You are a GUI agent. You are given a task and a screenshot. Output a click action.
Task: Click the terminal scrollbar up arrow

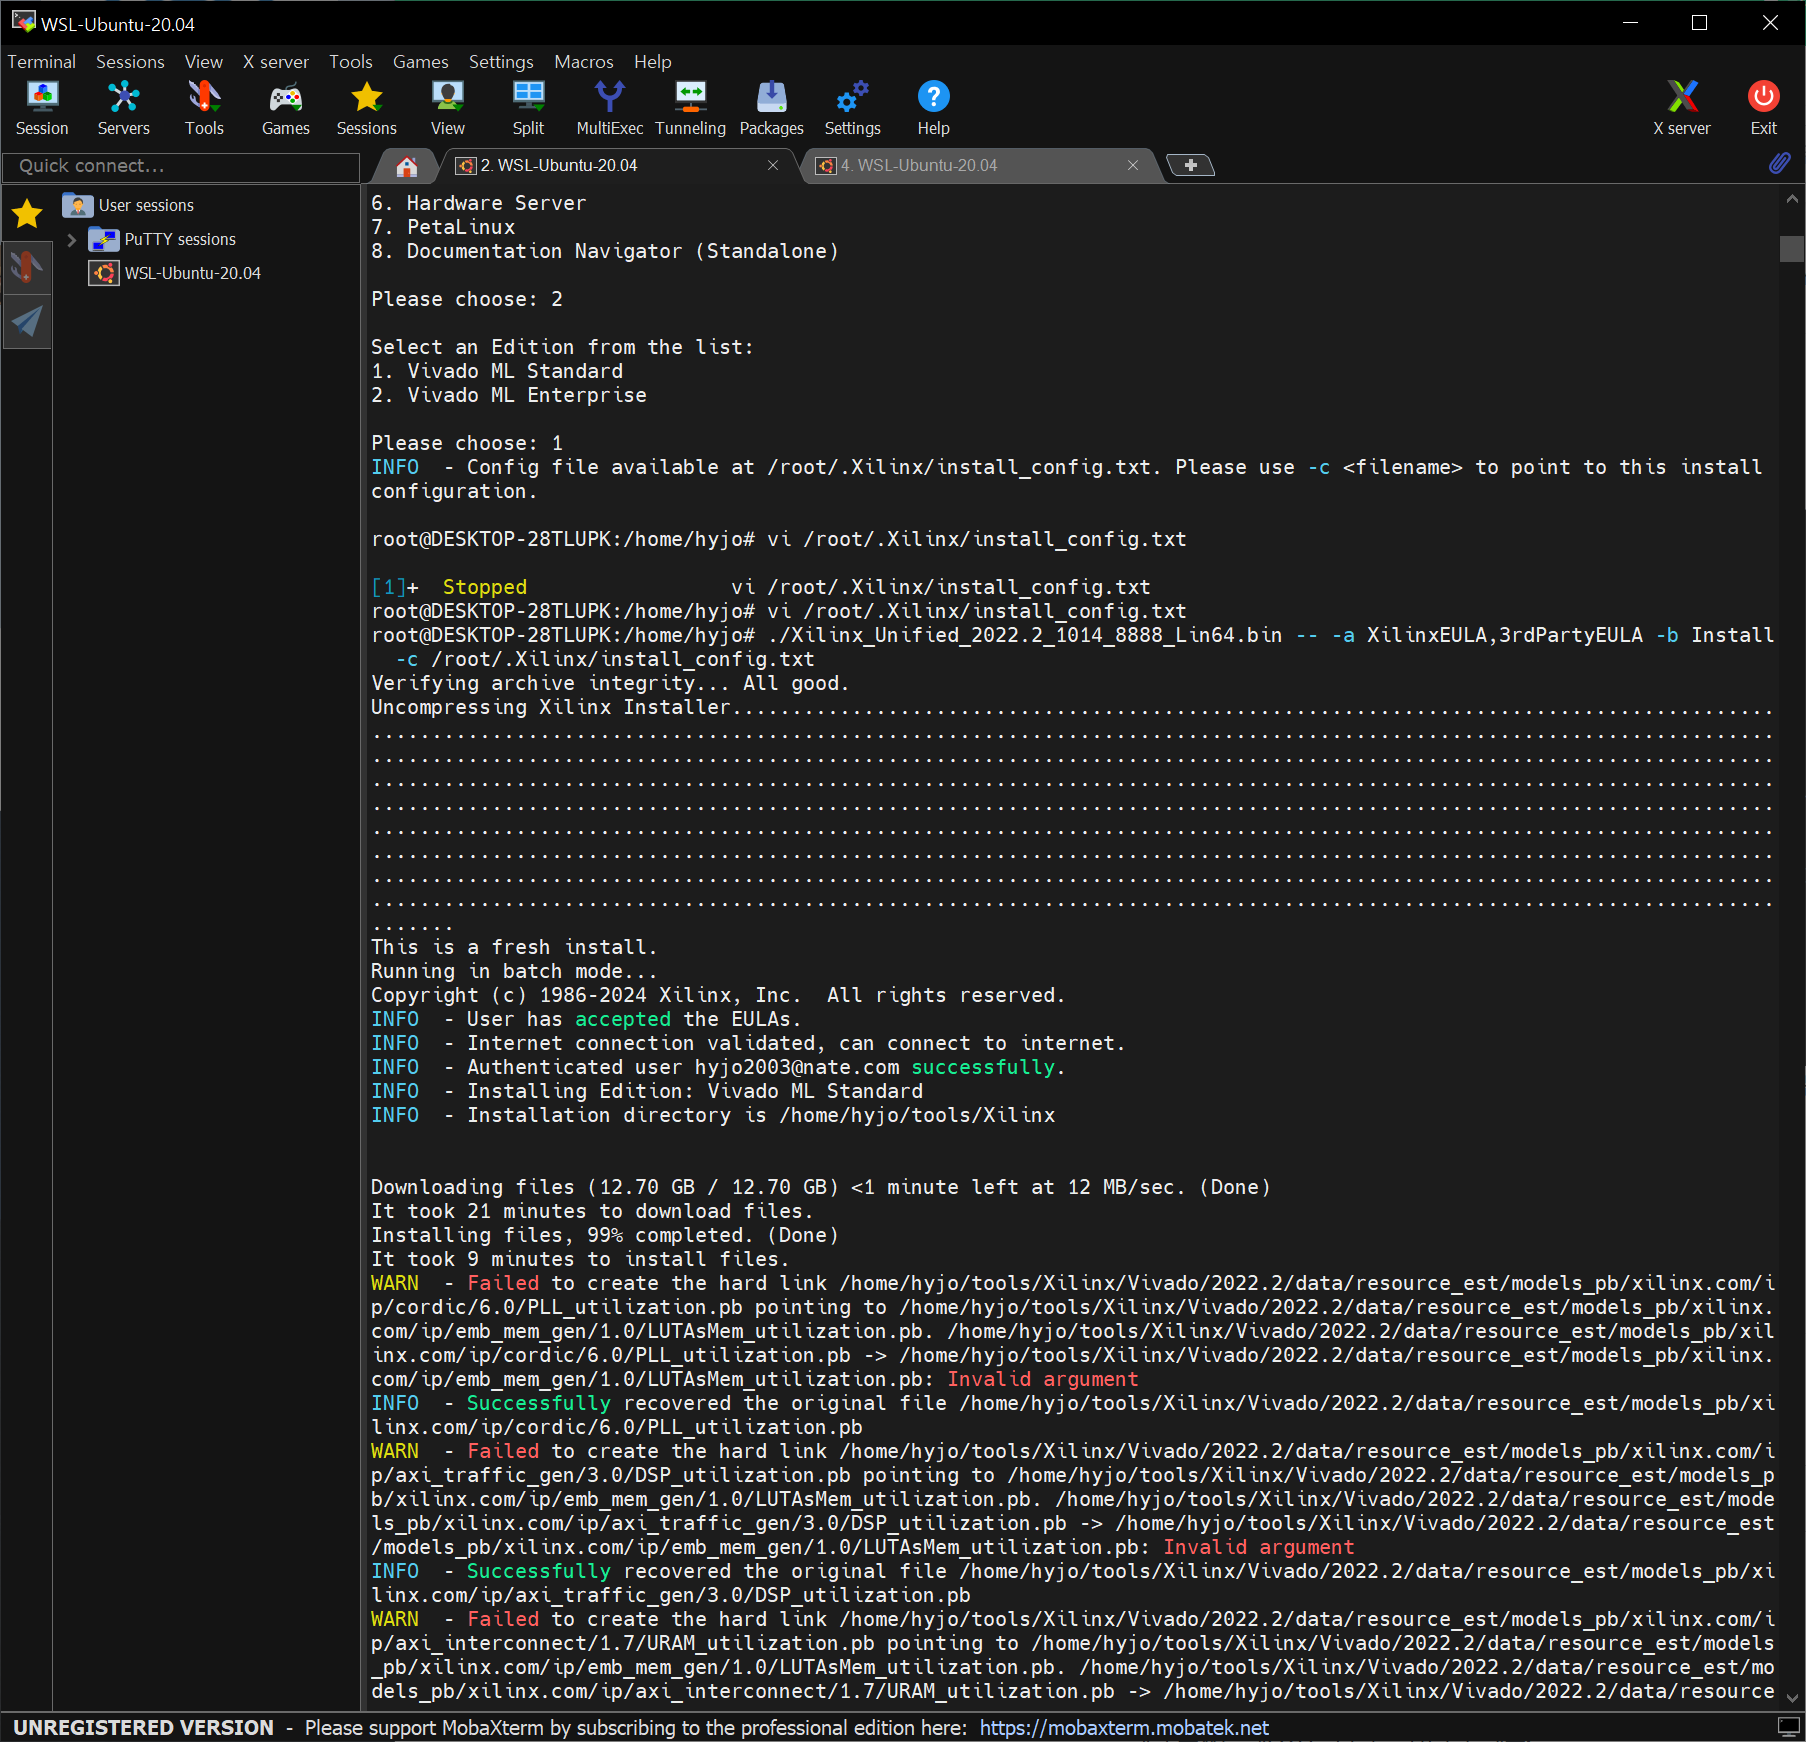point(1792,200)
